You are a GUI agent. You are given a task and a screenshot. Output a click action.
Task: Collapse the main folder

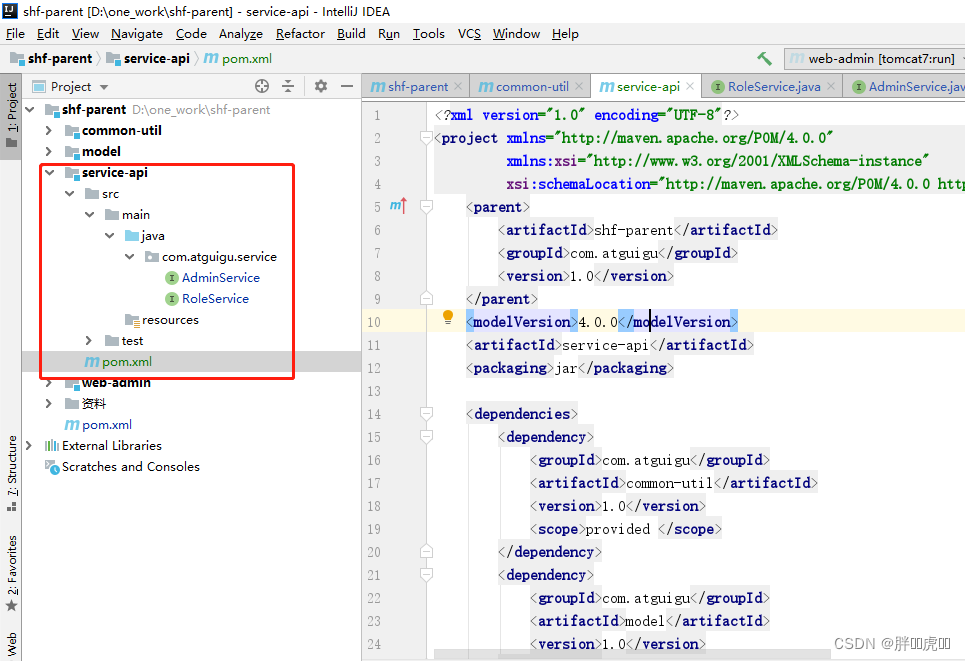(90, 215)
